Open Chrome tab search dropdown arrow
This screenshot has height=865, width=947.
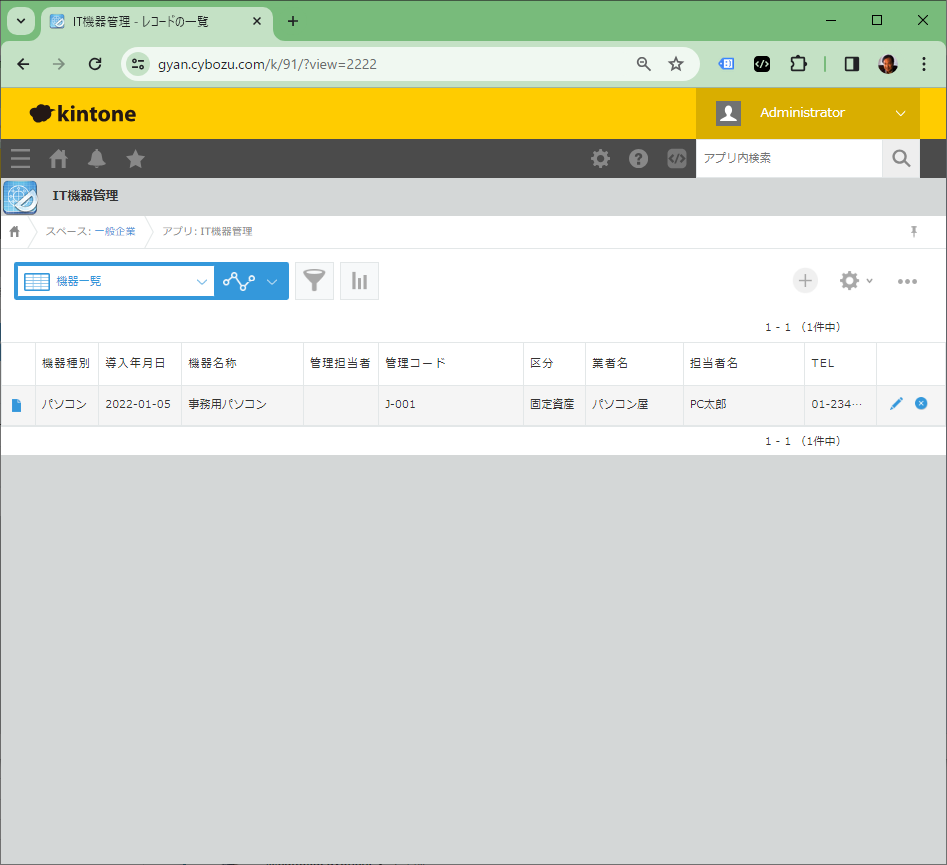pos(21,21)
